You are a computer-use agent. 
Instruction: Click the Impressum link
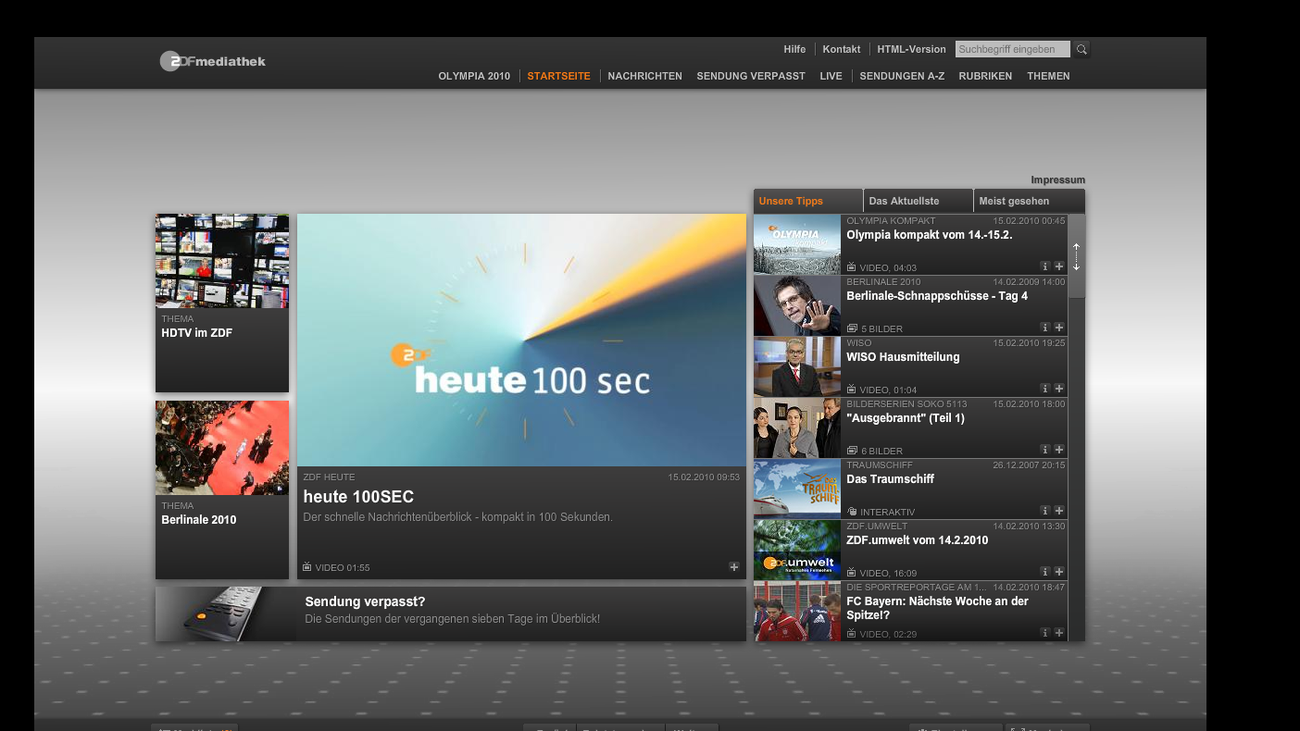[1057, 180]
